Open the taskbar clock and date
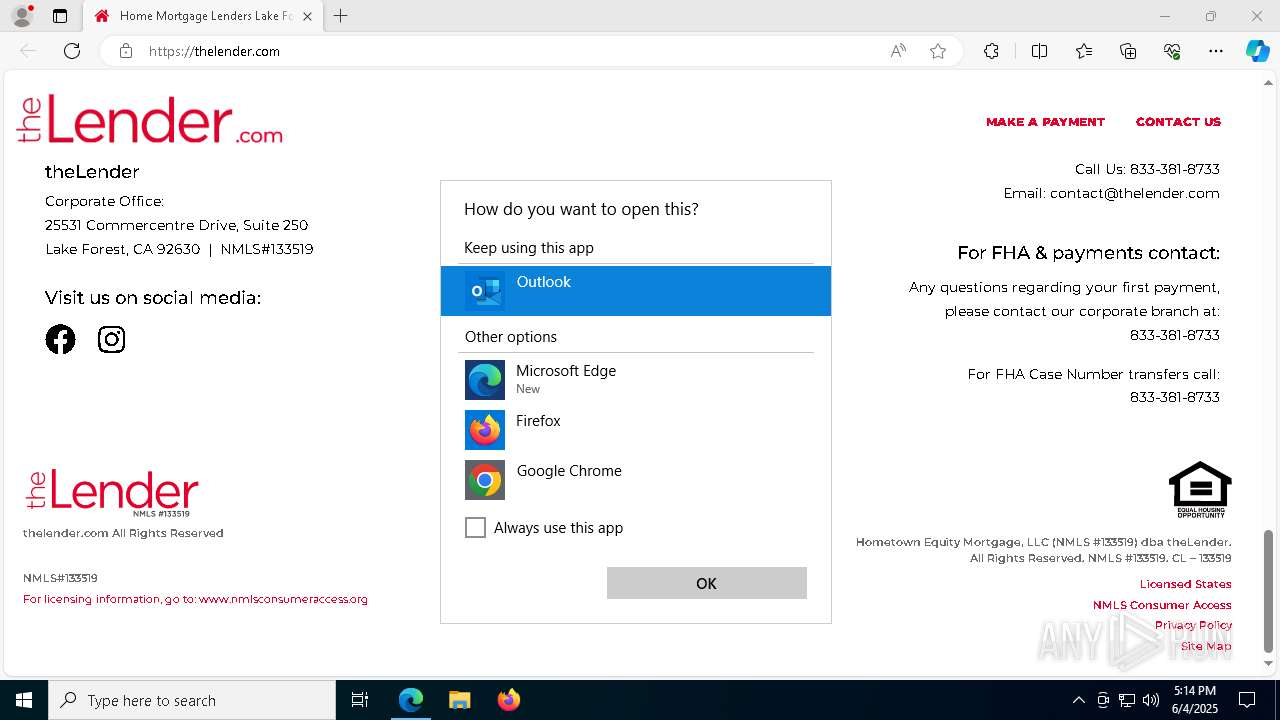 tap(1195, 700)
